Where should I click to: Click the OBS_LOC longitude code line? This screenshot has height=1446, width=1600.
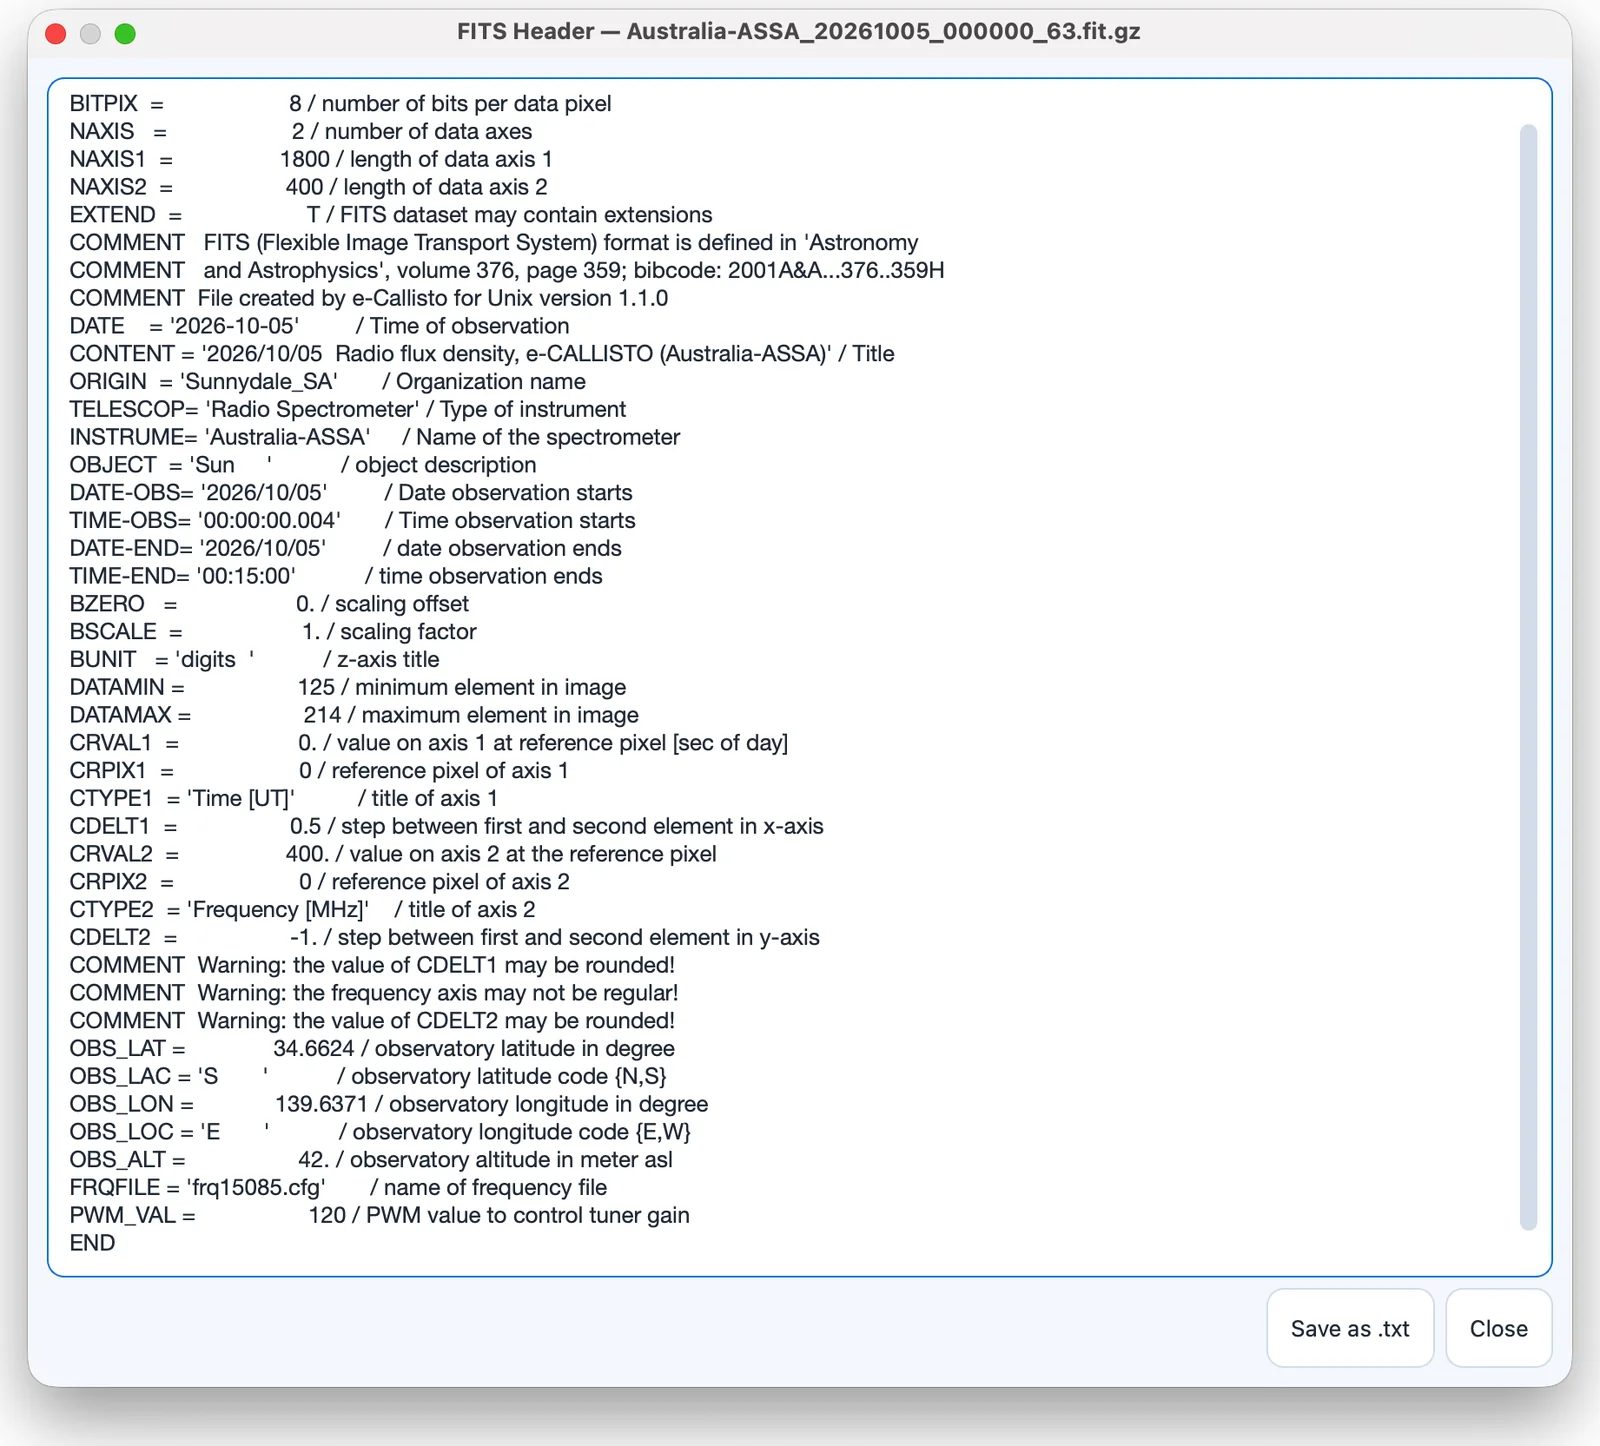pyautogui.click(x=380, y=1133)
